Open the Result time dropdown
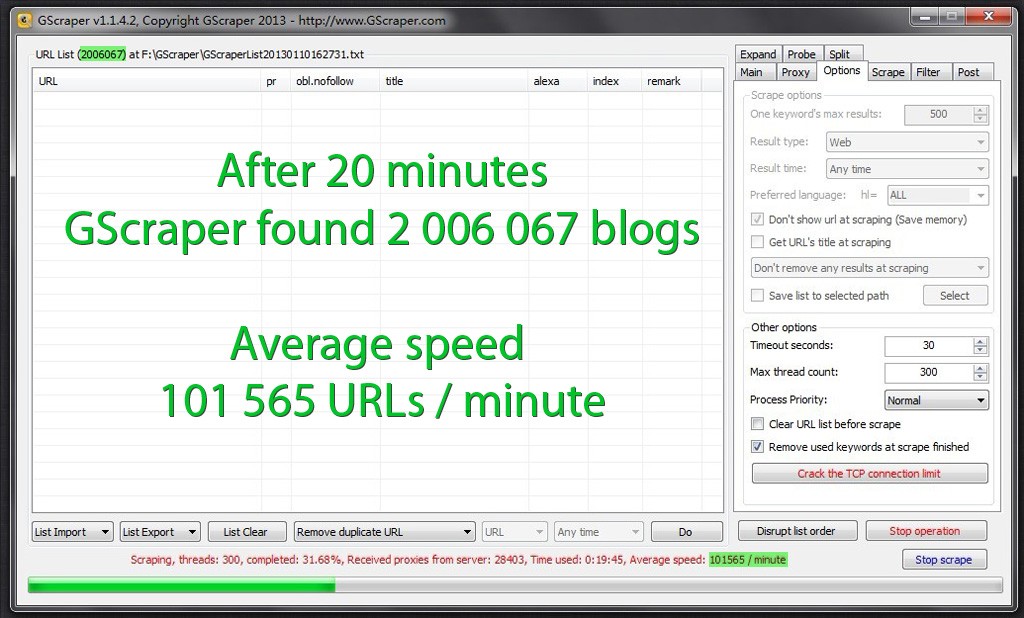This screenshot has height=618, width=1024. [907, 169]
